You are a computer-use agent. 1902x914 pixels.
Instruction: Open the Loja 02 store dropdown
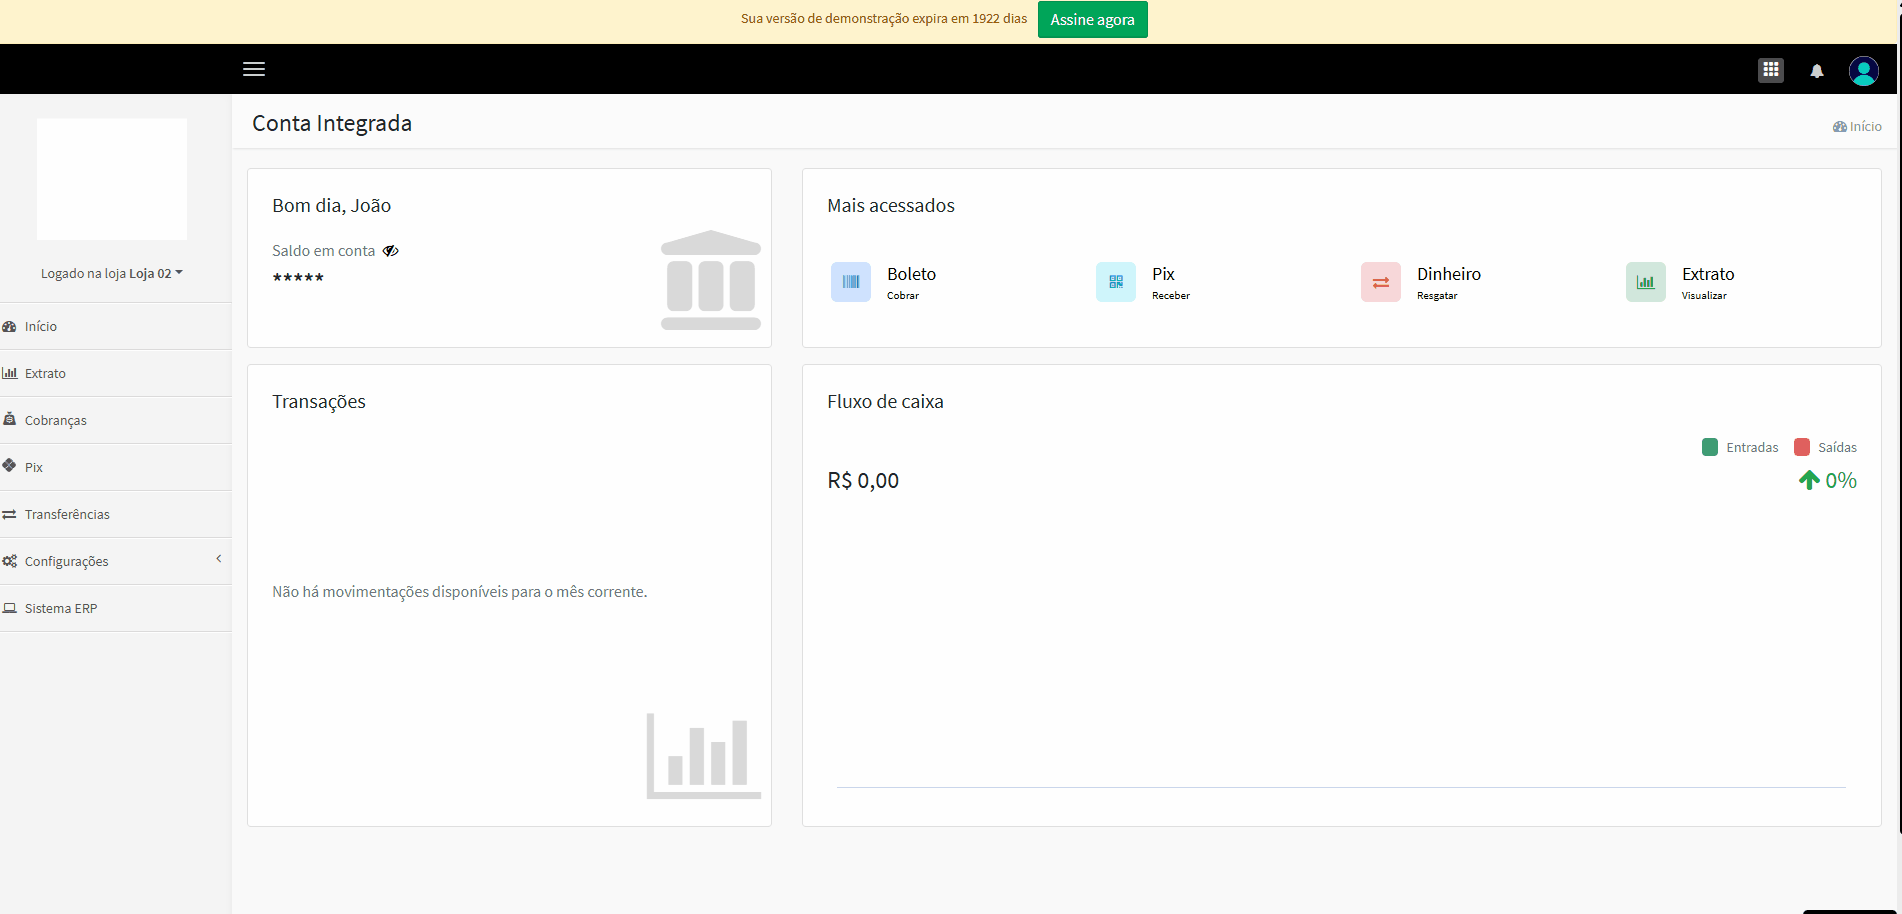(156, 273)
